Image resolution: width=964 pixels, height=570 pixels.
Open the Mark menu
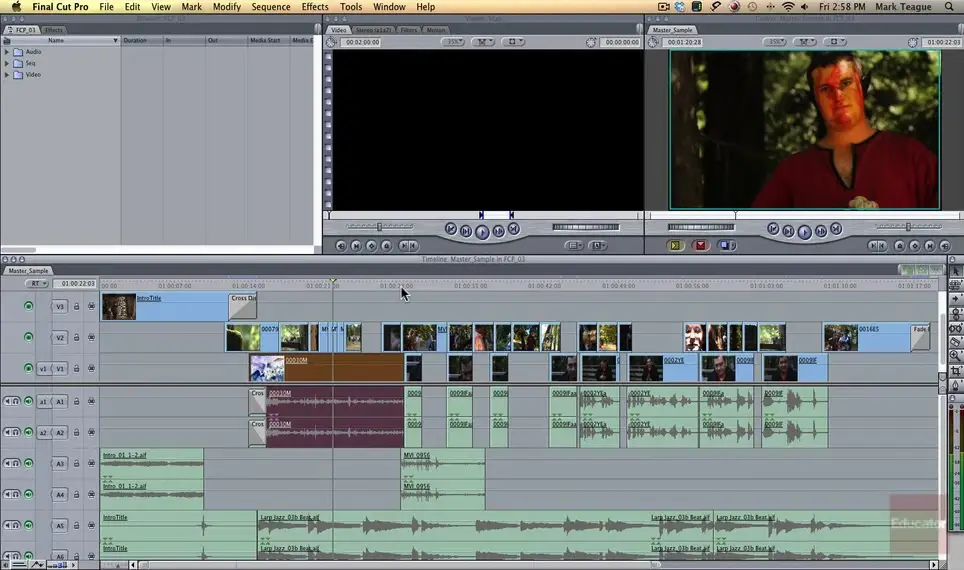[191, 7]
